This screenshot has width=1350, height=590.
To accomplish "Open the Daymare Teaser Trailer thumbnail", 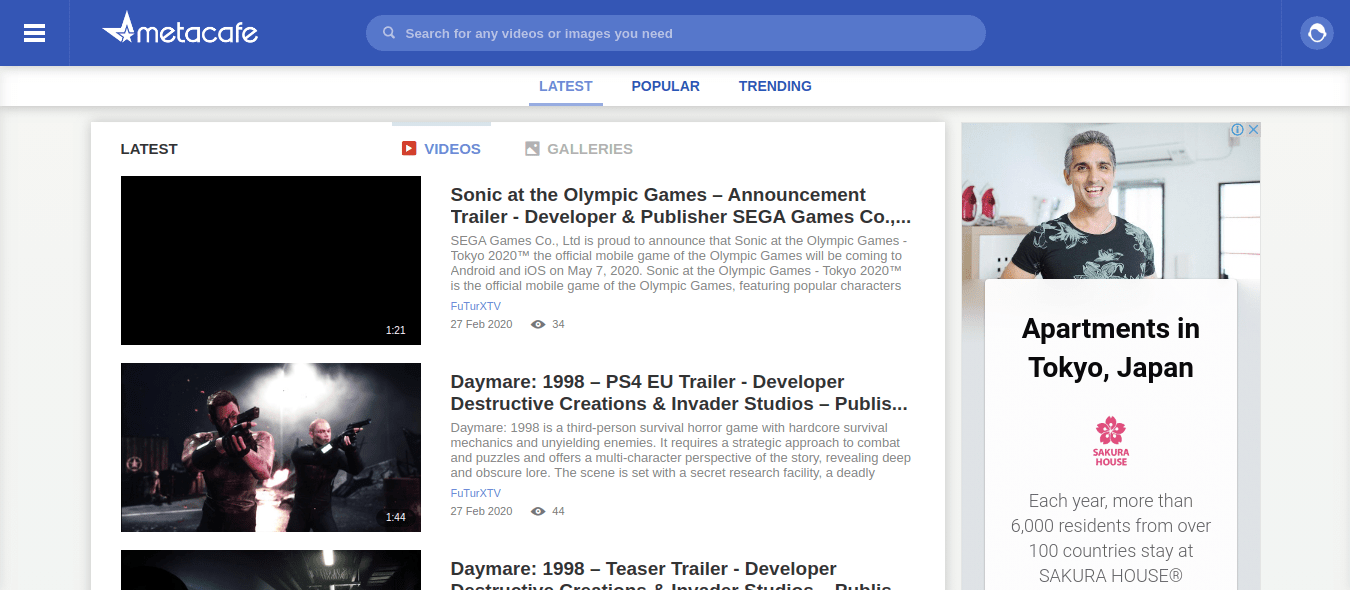I will point(271,570).
